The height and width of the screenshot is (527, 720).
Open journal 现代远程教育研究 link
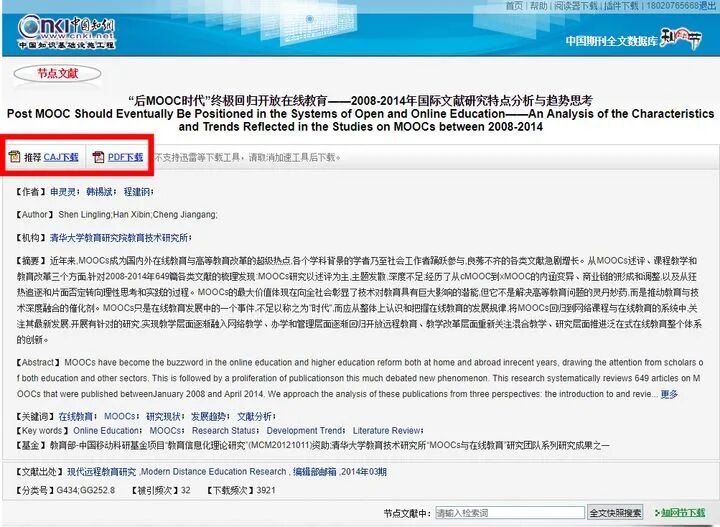pyautogui.click(x=102, y=472)
